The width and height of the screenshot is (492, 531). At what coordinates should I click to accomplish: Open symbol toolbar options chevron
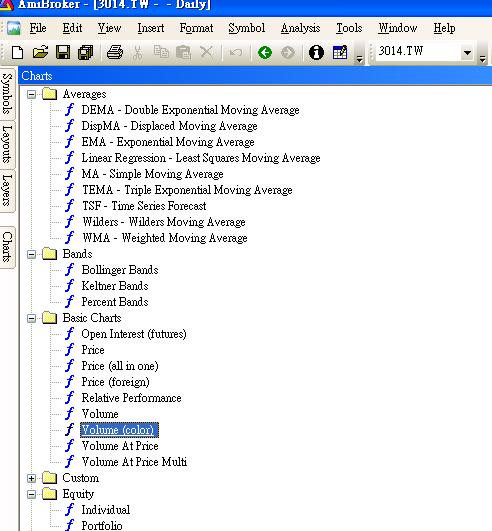(483, 60)
